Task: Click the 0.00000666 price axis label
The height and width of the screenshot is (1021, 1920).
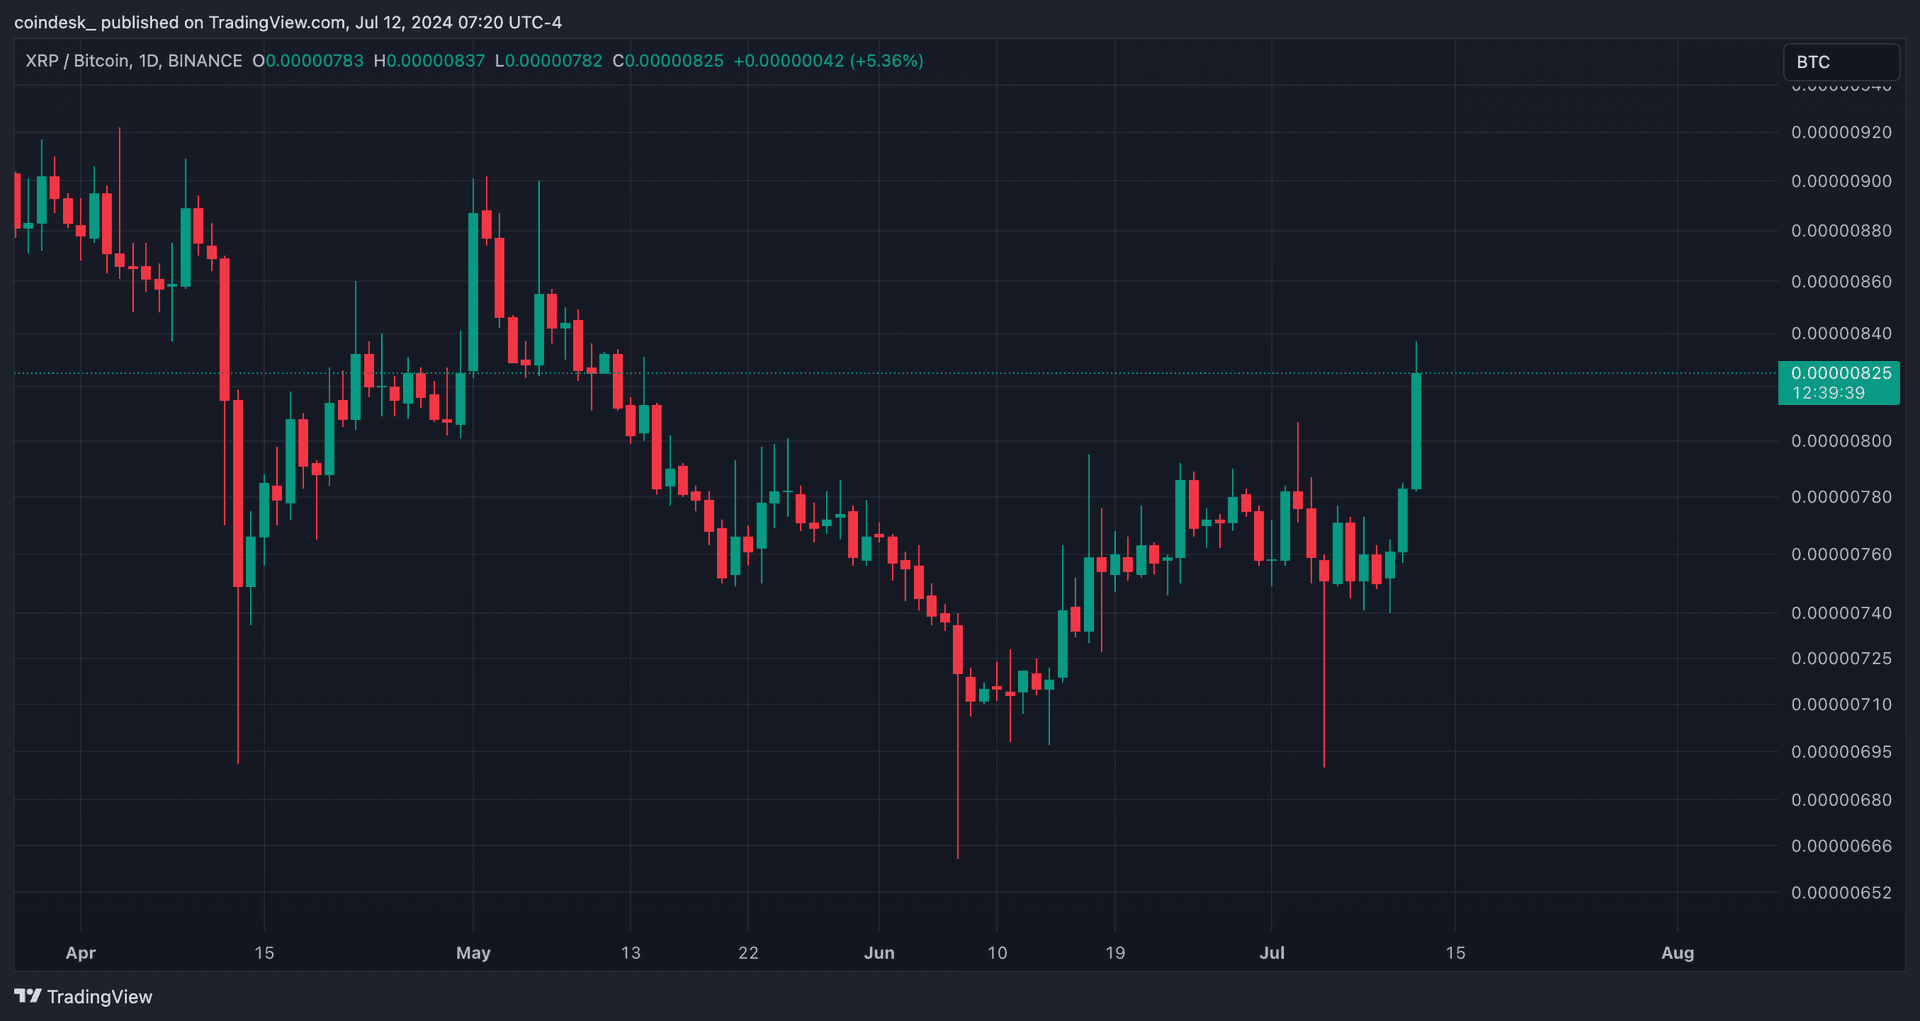Action: pos(1841,846)
